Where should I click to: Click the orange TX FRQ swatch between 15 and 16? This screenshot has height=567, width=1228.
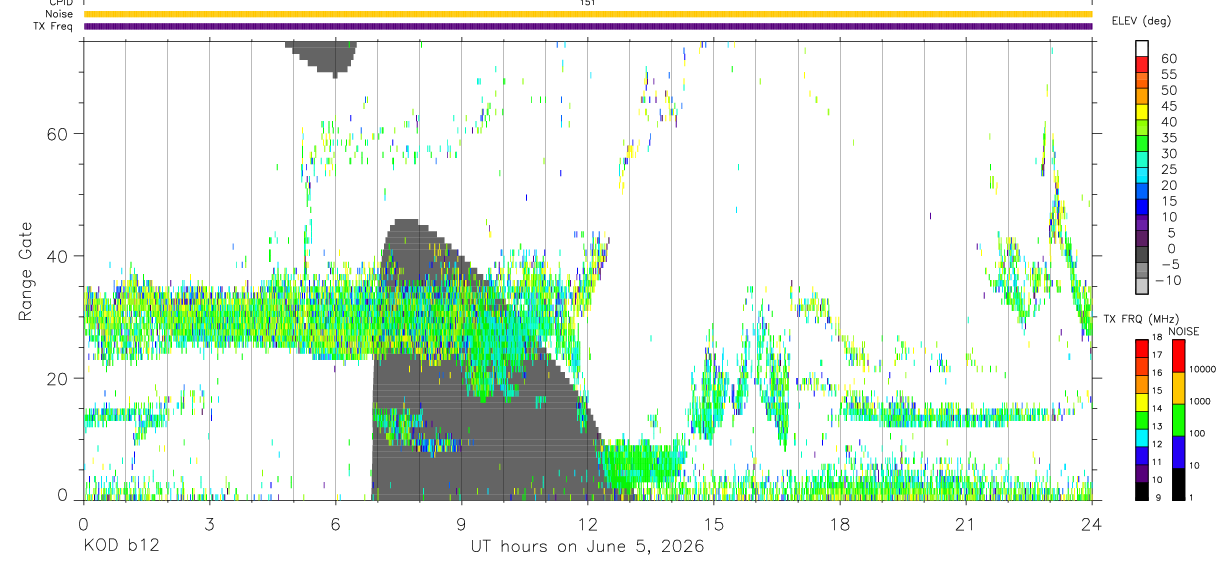coord(1142,383)
